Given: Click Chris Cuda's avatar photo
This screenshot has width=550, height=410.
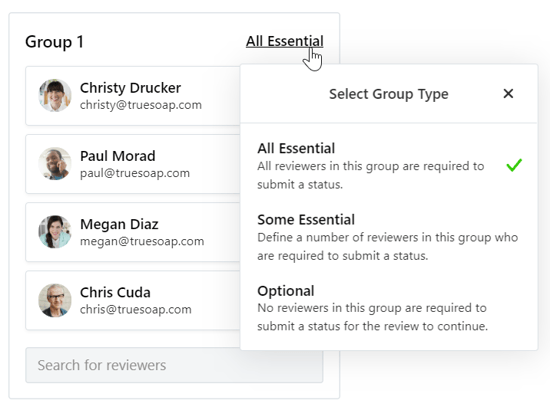Looking at the screenshot, I should [x=55, y=300].
